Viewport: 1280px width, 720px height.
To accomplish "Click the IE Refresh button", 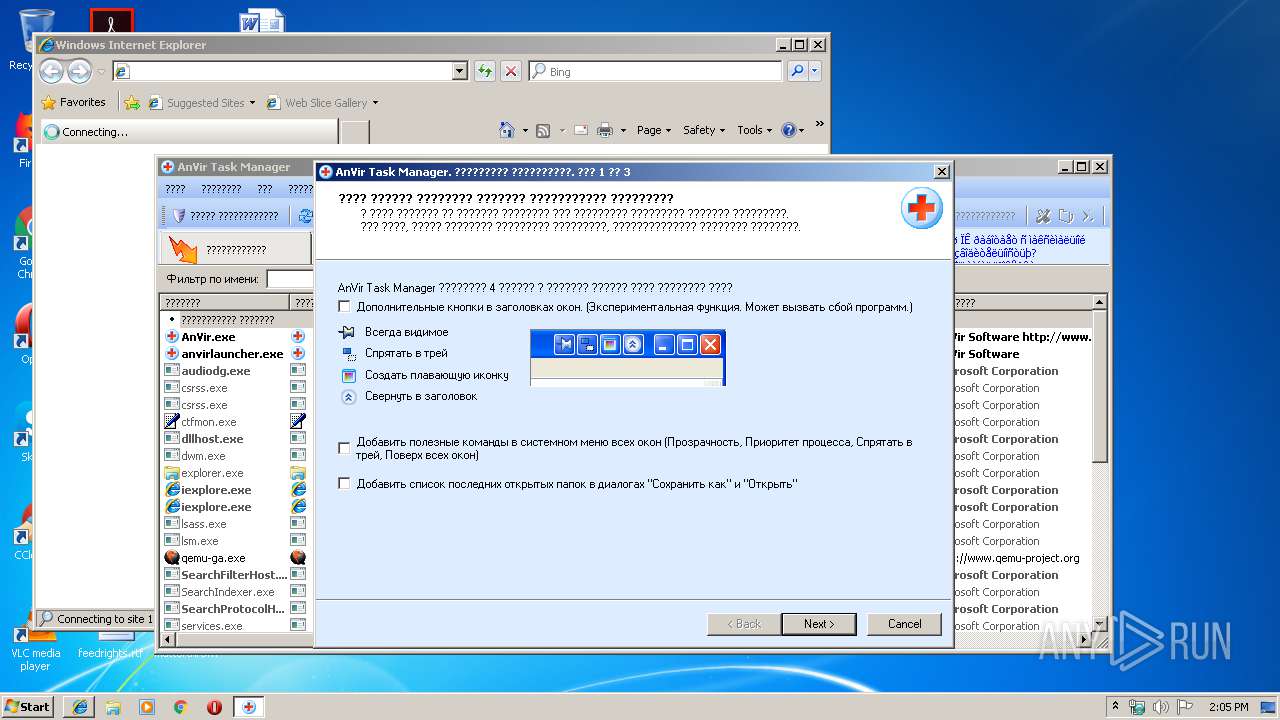I will [x=485, y=71].
